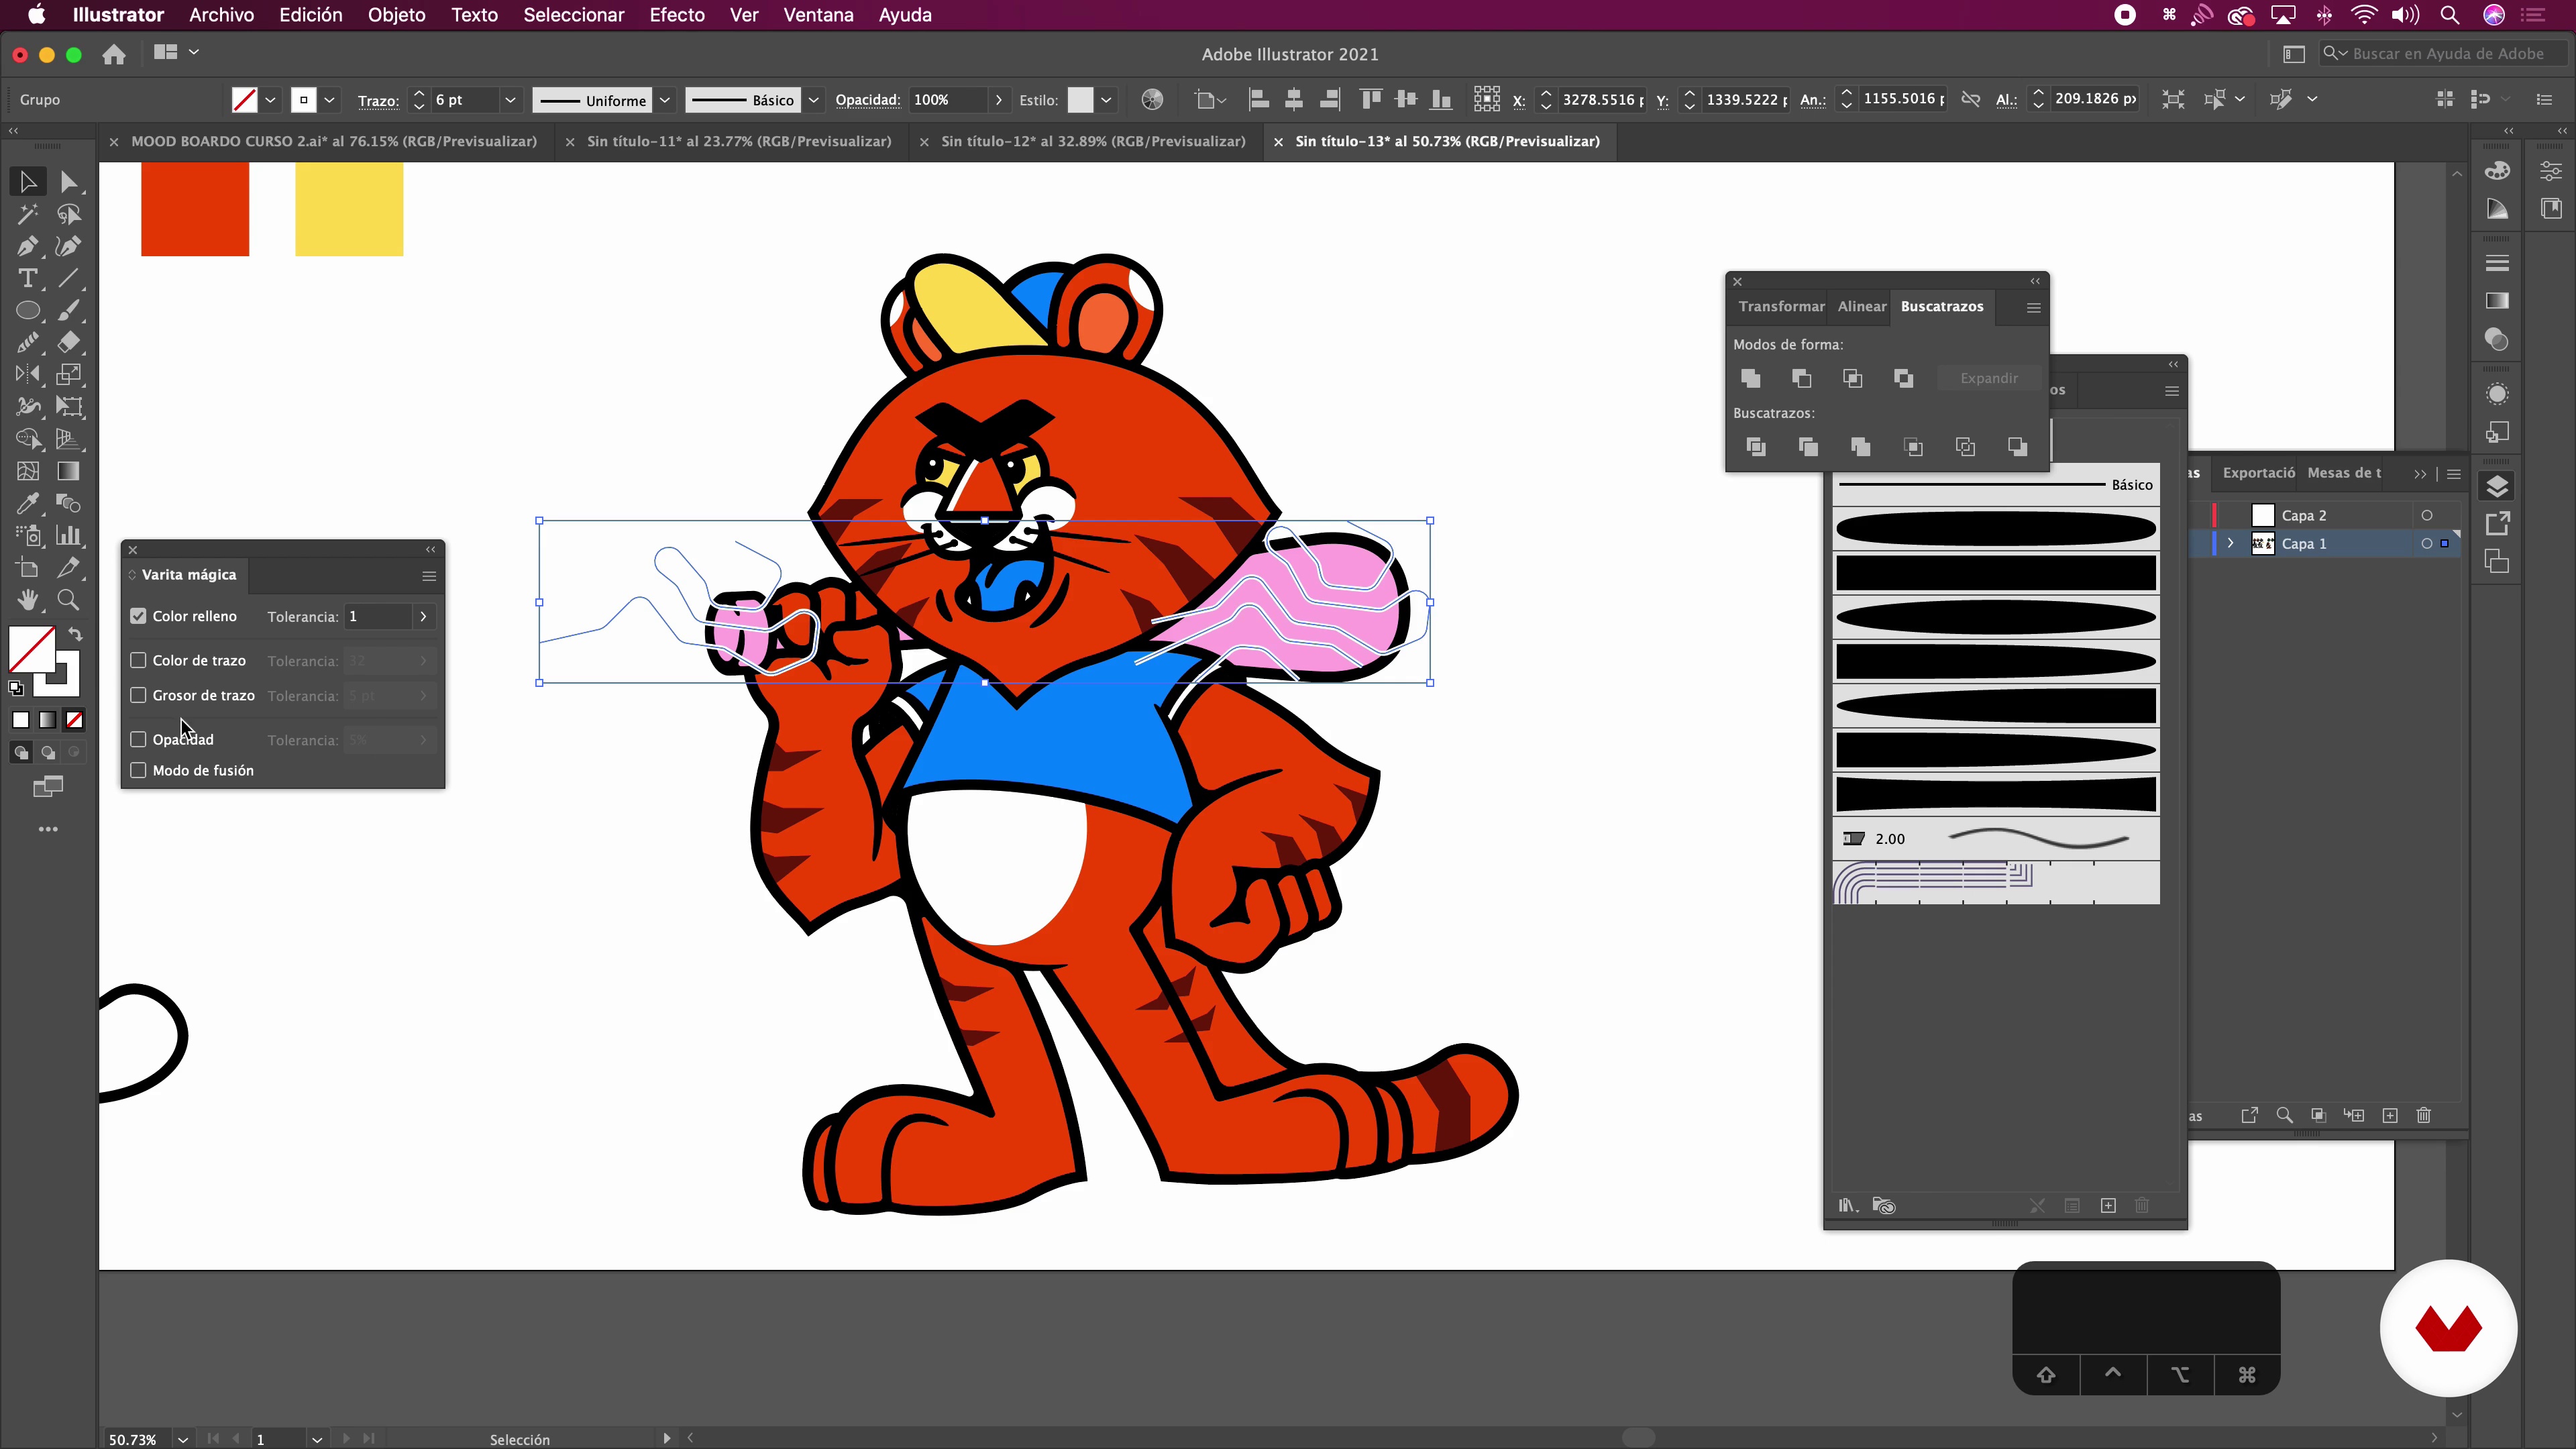Open the Archivo menu
This screenshot has height=1449, width=2576.
click(x=221, y=15)
